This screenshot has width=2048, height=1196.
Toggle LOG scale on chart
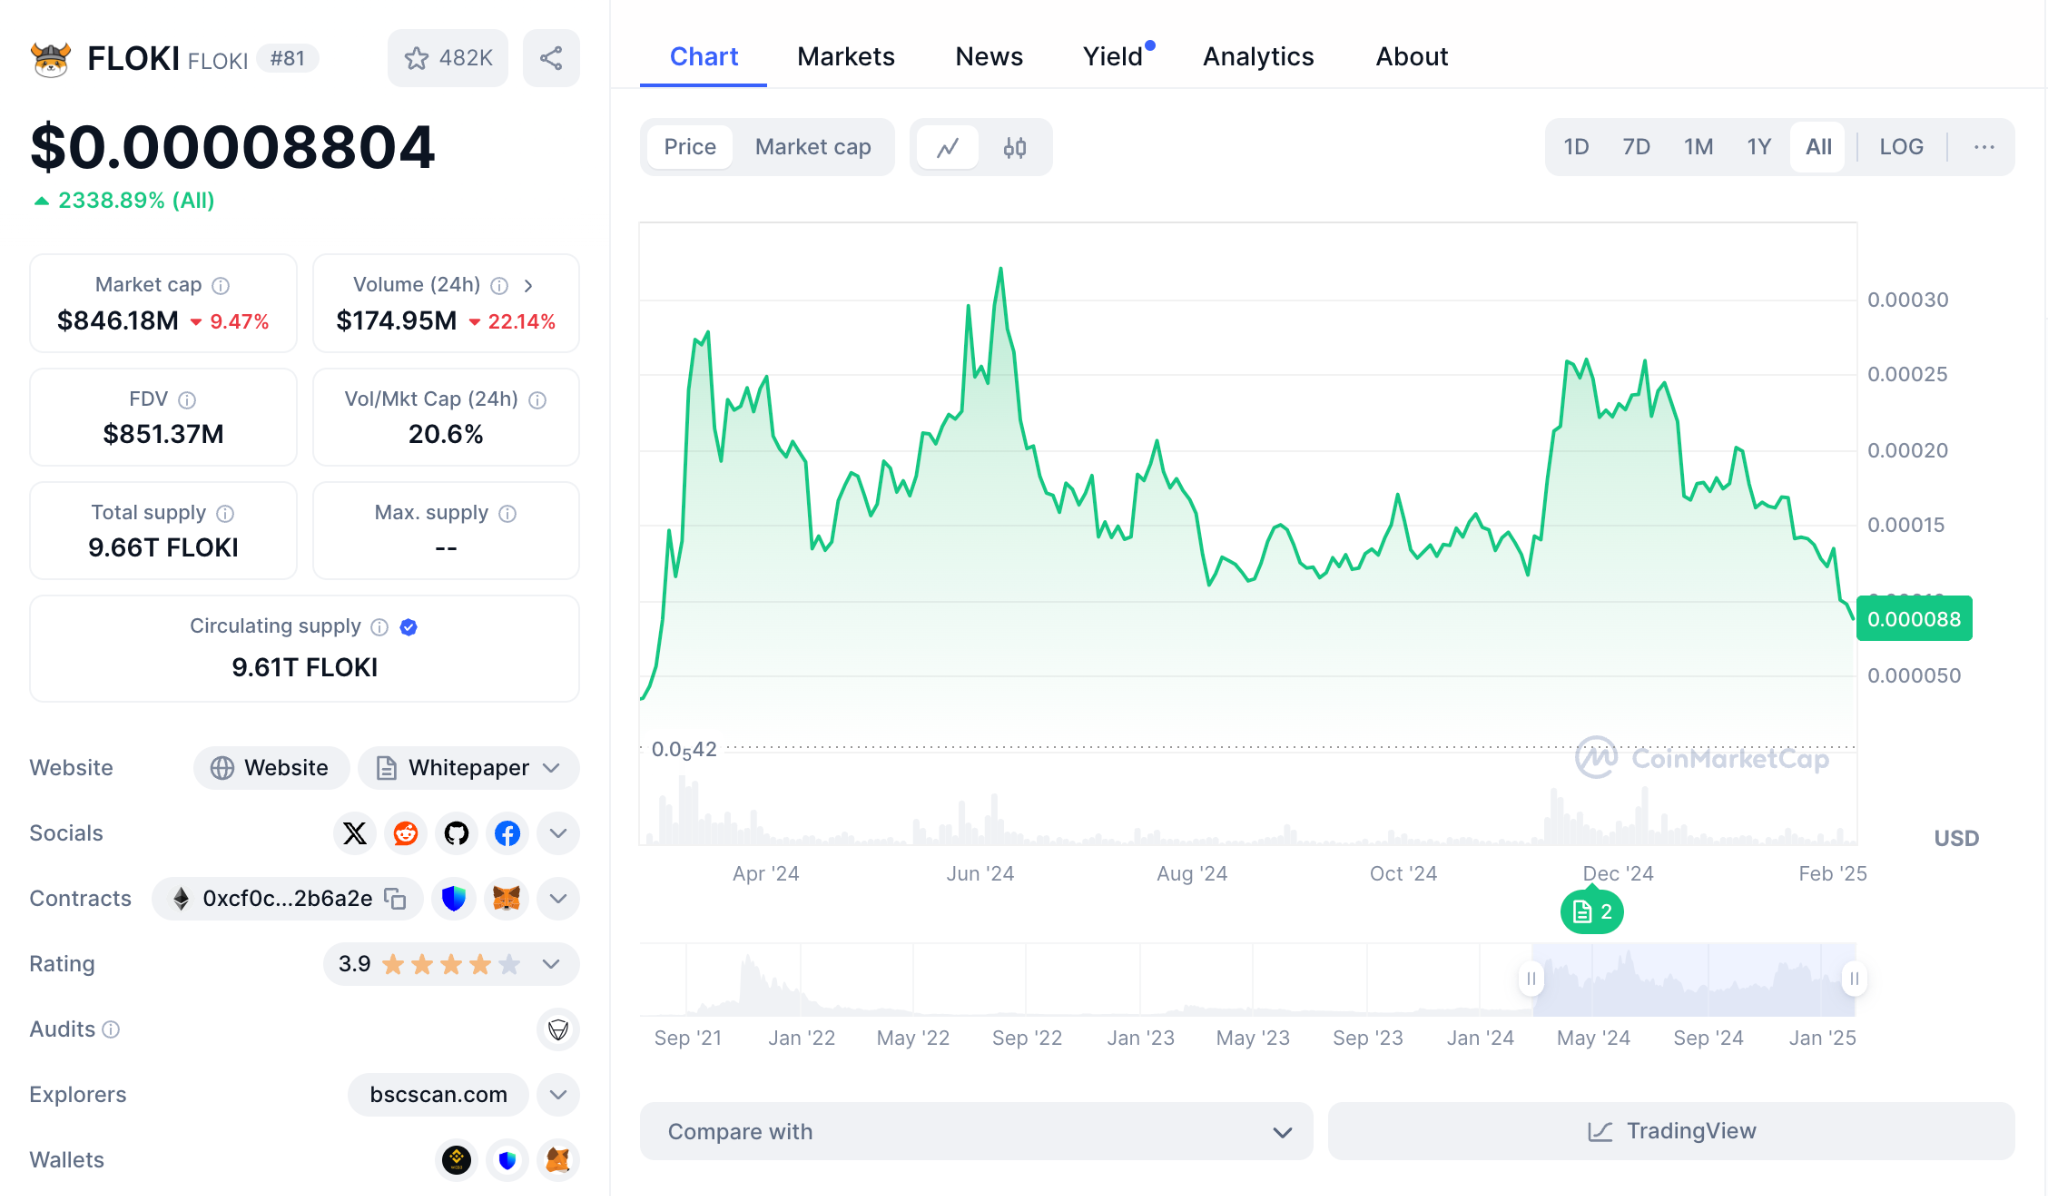1901,147
